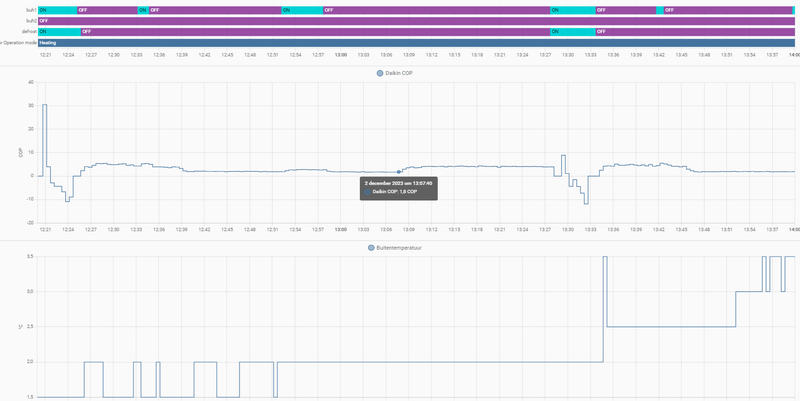Click the temperature line's 2,5 plateau

click(671, 327)
